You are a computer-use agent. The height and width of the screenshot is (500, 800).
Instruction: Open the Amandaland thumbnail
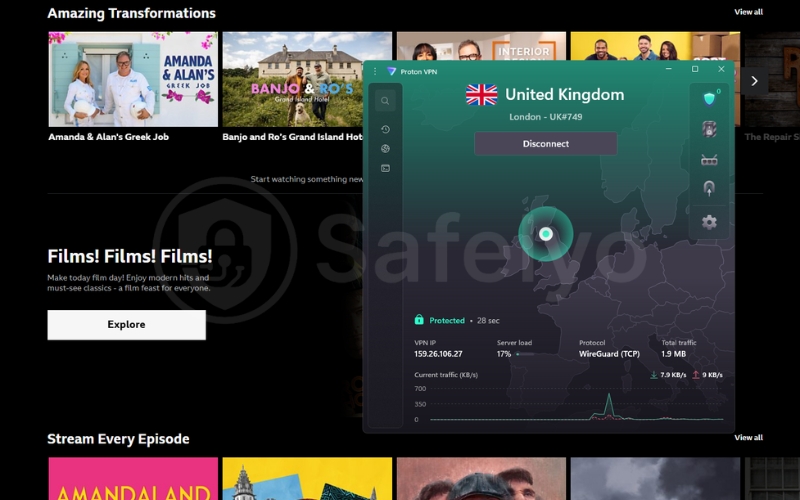pos(133,479)
